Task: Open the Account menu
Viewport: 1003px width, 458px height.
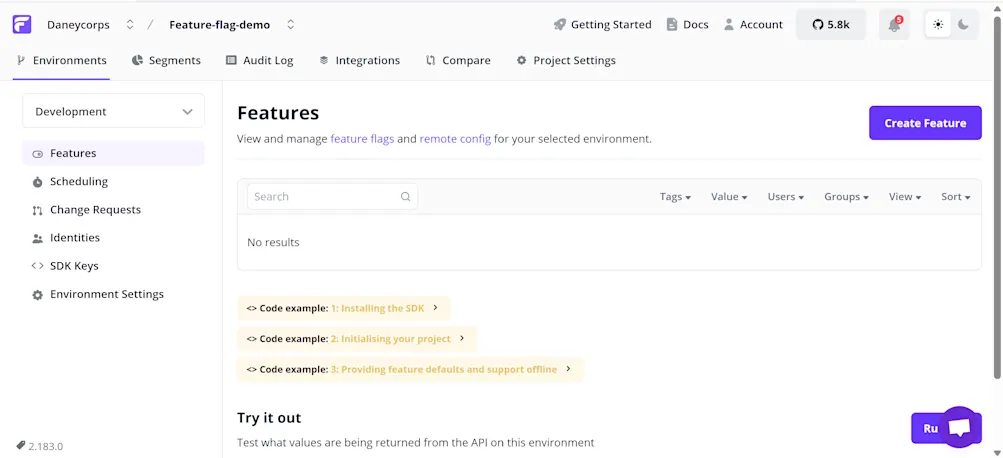Action: pos(753,25)
